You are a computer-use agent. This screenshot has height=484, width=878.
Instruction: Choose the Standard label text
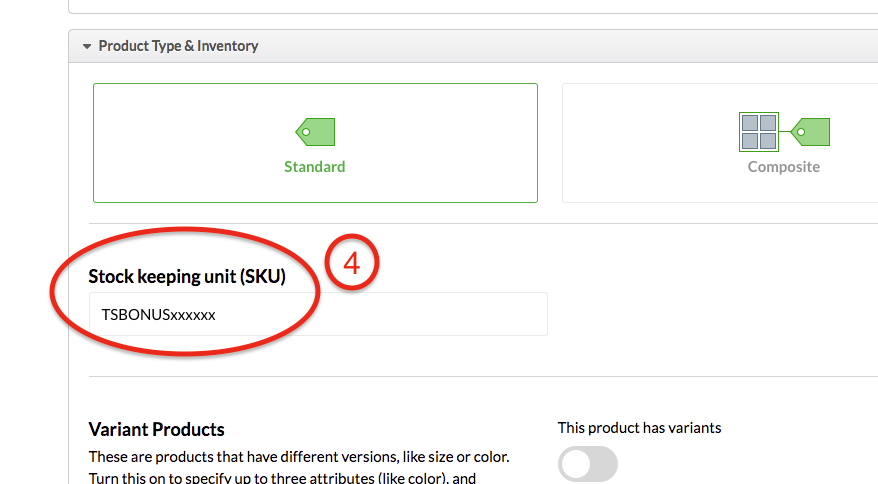(315, 166)
